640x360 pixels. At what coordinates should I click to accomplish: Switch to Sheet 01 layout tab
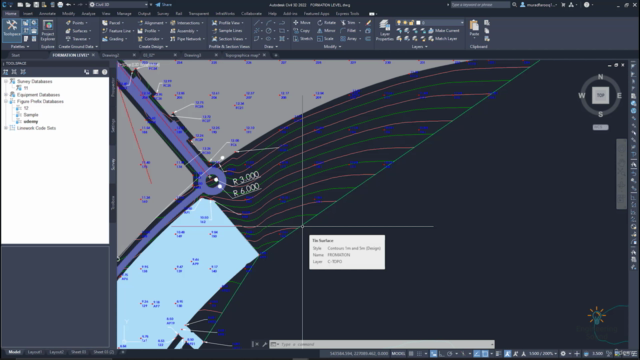tap(79, 352)
